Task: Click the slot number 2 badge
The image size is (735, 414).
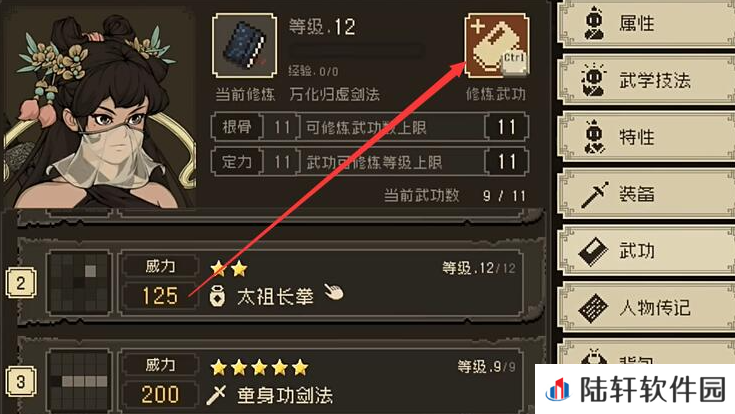Action: pyautogui.click(x=21, y=283)
